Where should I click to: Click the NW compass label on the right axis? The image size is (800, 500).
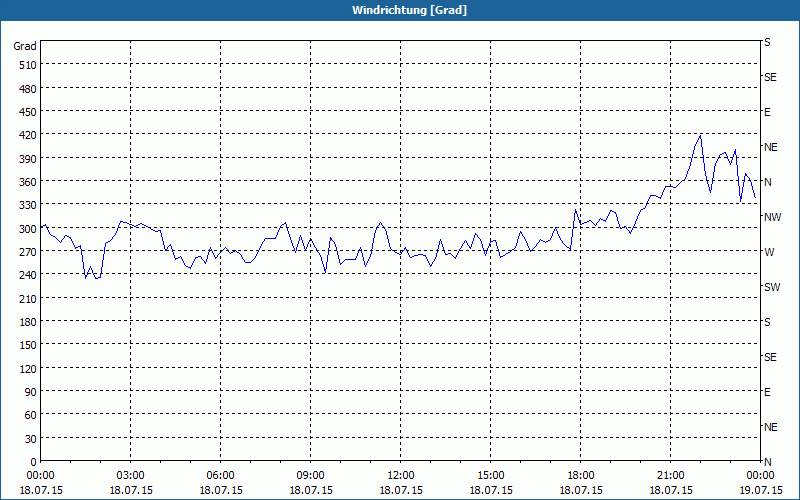[772, 217]
